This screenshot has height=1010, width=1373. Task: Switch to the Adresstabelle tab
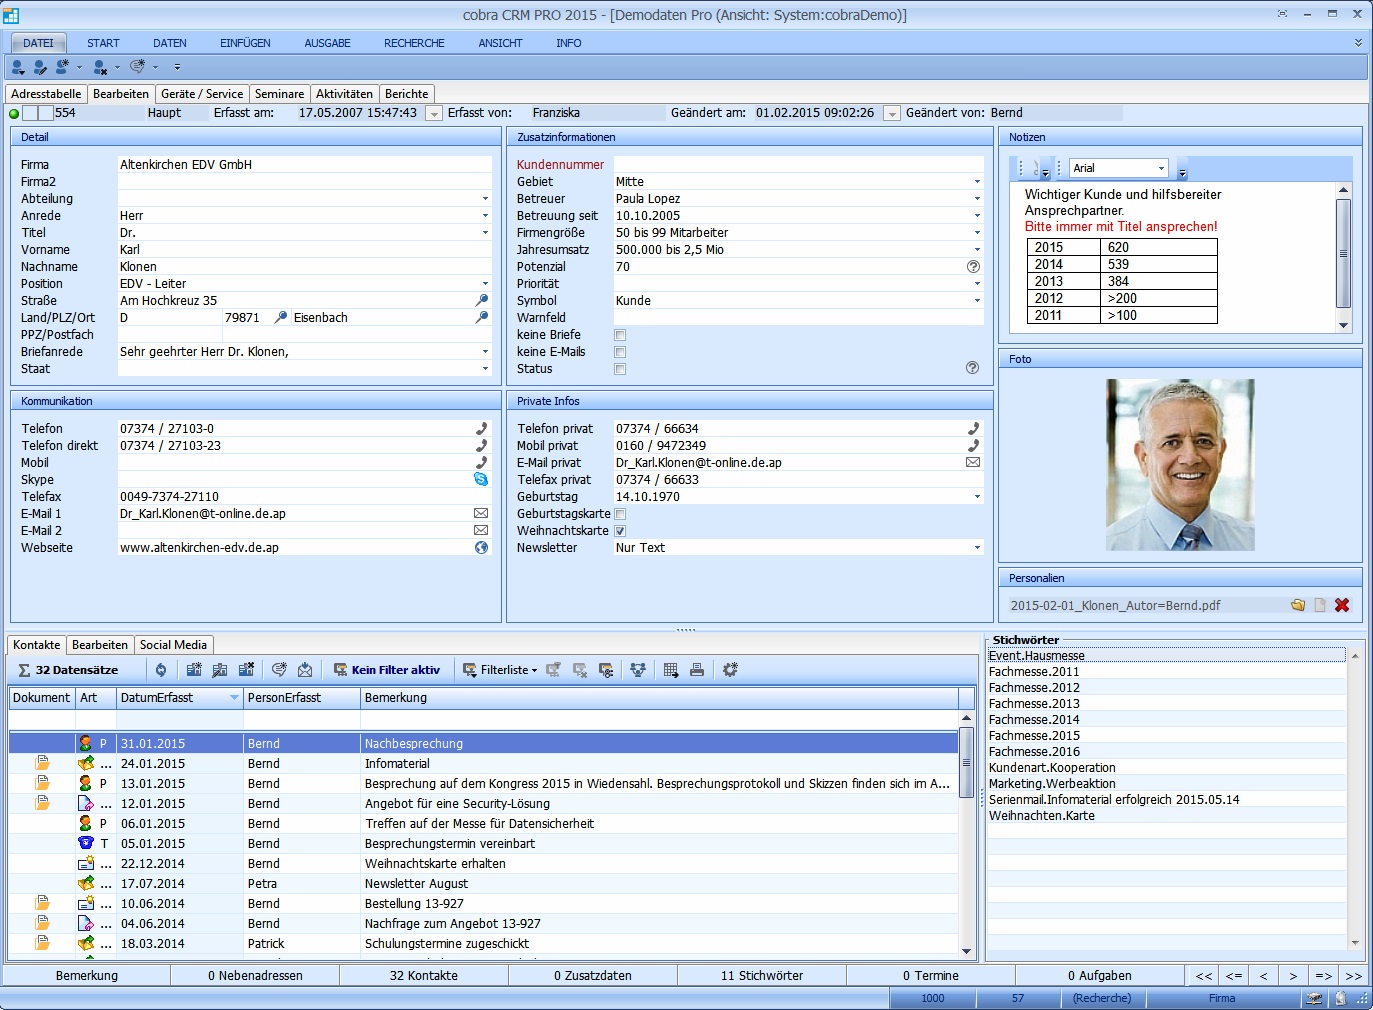(46, 94)
